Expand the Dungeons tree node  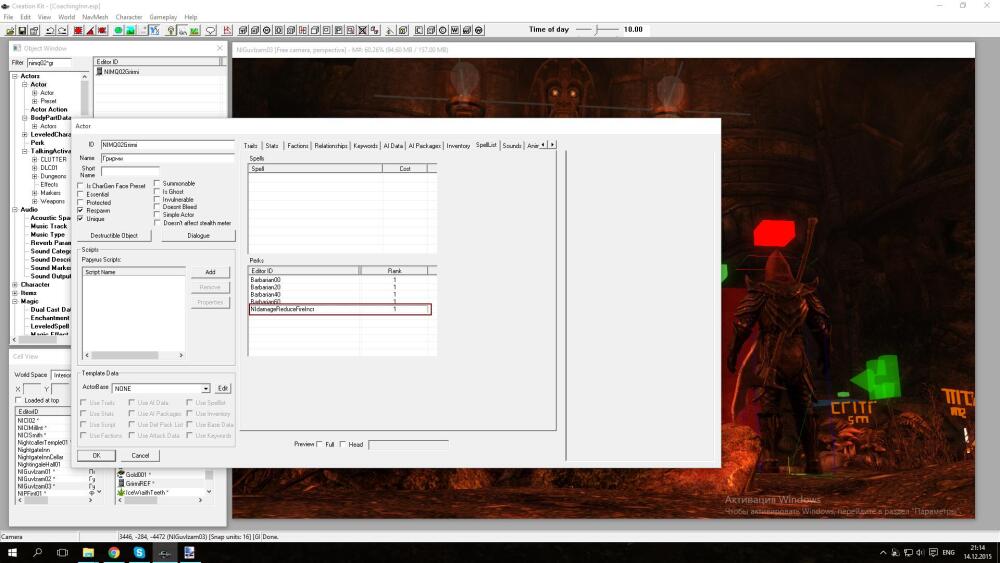click(x=34, y=176)
